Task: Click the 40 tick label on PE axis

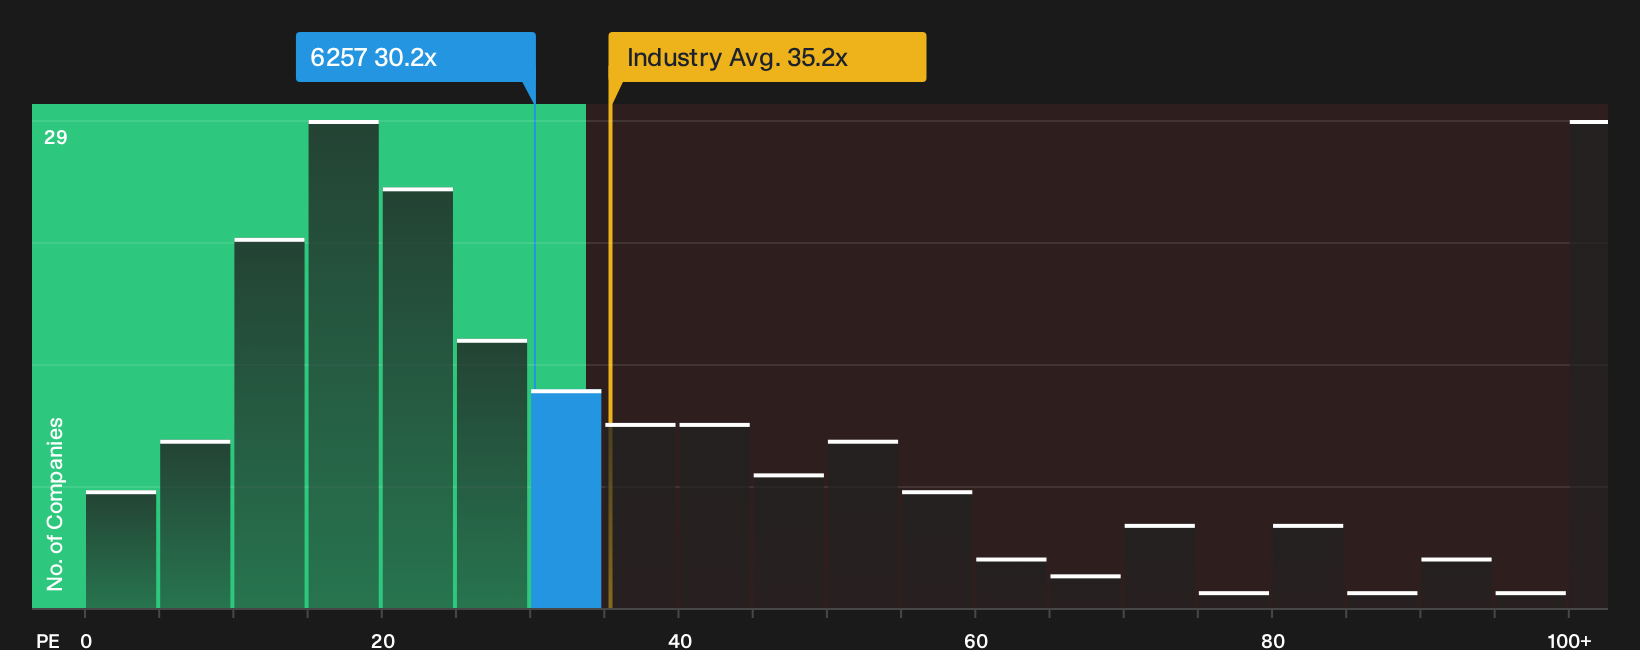Action: [x=680, y=641]
